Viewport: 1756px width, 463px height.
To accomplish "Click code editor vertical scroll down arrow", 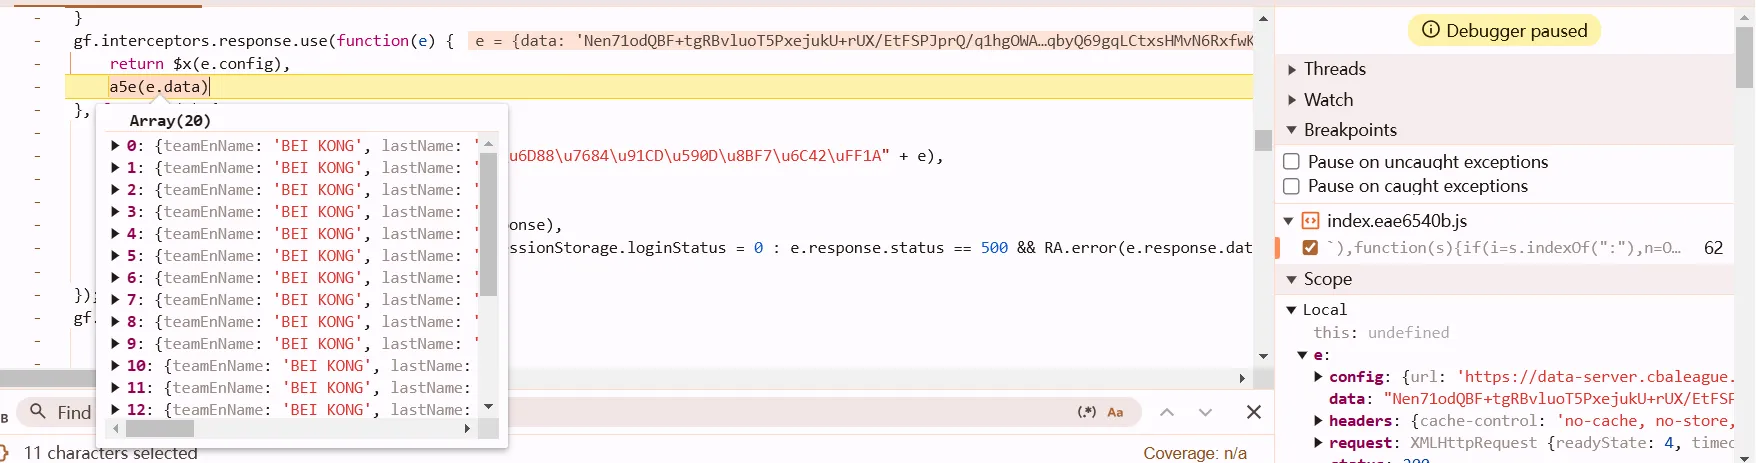I will 1263,357.
